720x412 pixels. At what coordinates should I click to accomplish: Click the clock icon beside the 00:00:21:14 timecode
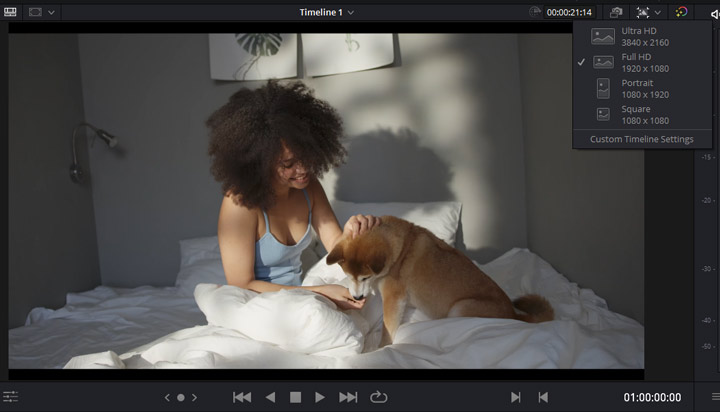tap(534, 12)
